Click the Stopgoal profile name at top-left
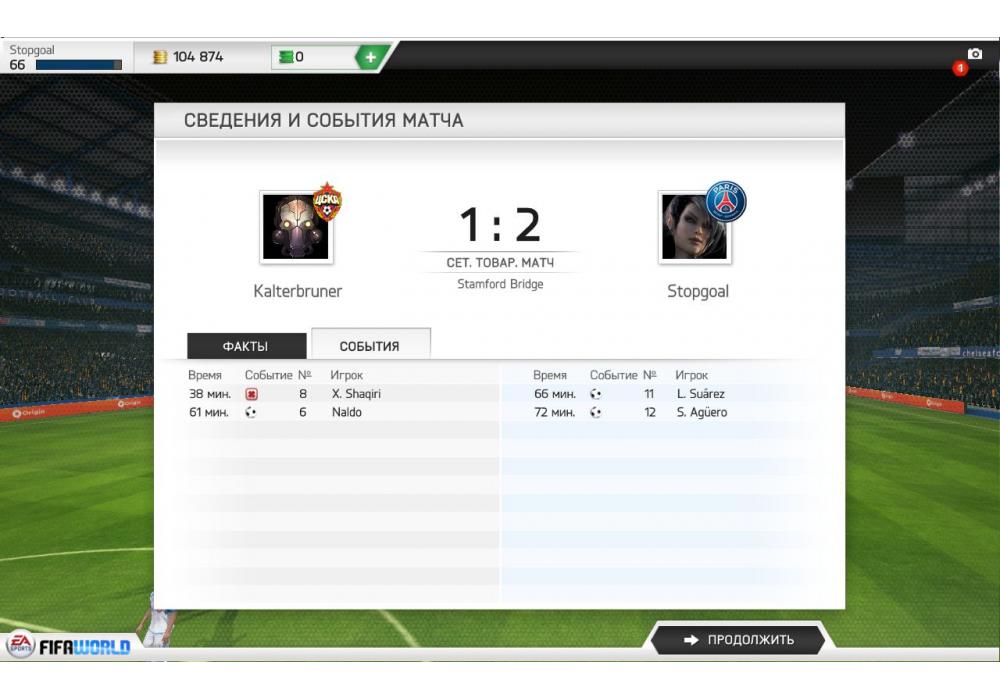The width and height of the screenshot is (1000, 700). (32, 50)
